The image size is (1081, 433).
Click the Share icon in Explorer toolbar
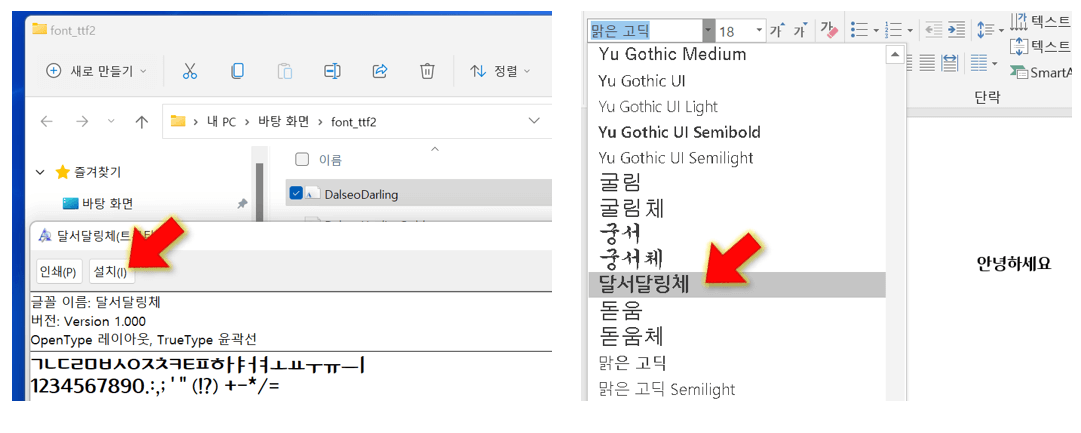click(x=379, y=71)
